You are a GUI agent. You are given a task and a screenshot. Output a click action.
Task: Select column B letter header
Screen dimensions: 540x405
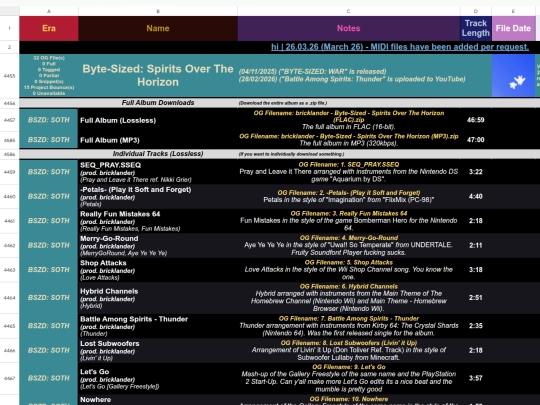pyautogui.click(x=158, y=11)
